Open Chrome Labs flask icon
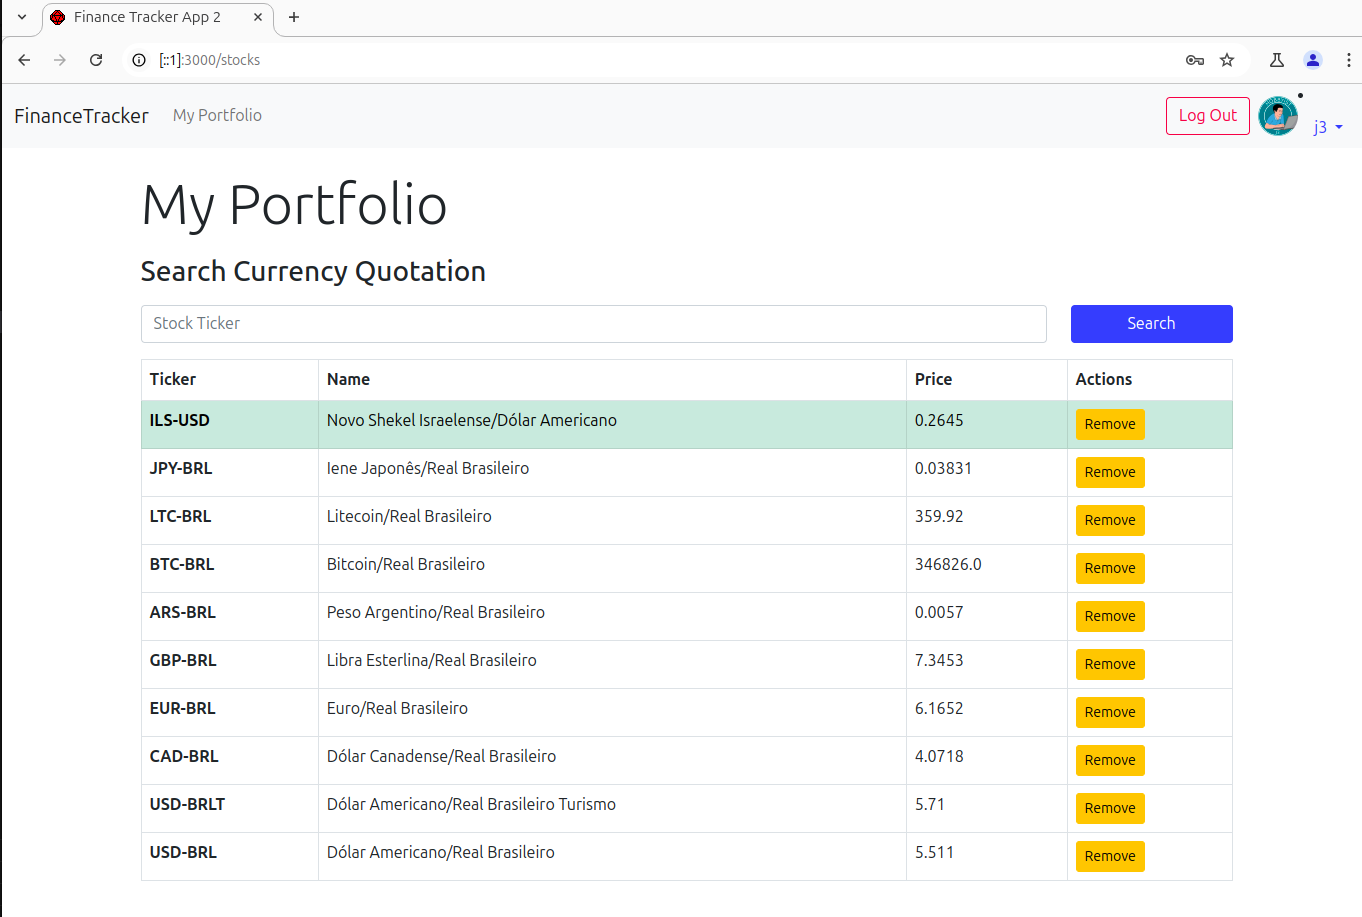The image size is (1362, 917). tap(1277, 60)
